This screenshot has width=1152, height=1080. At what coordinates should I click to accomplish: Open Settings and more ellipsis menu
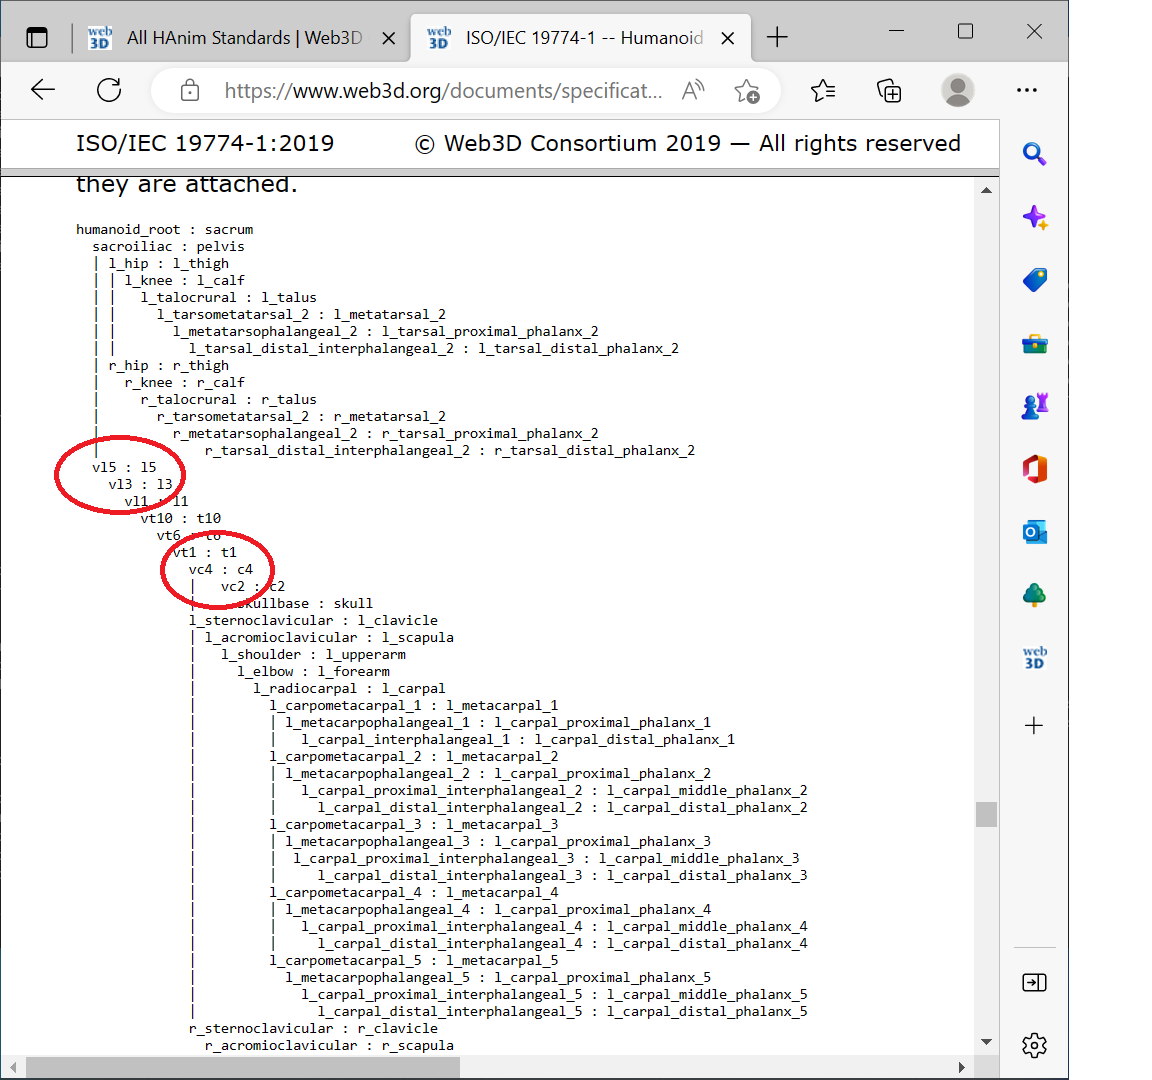click(x=1026, y=91)
